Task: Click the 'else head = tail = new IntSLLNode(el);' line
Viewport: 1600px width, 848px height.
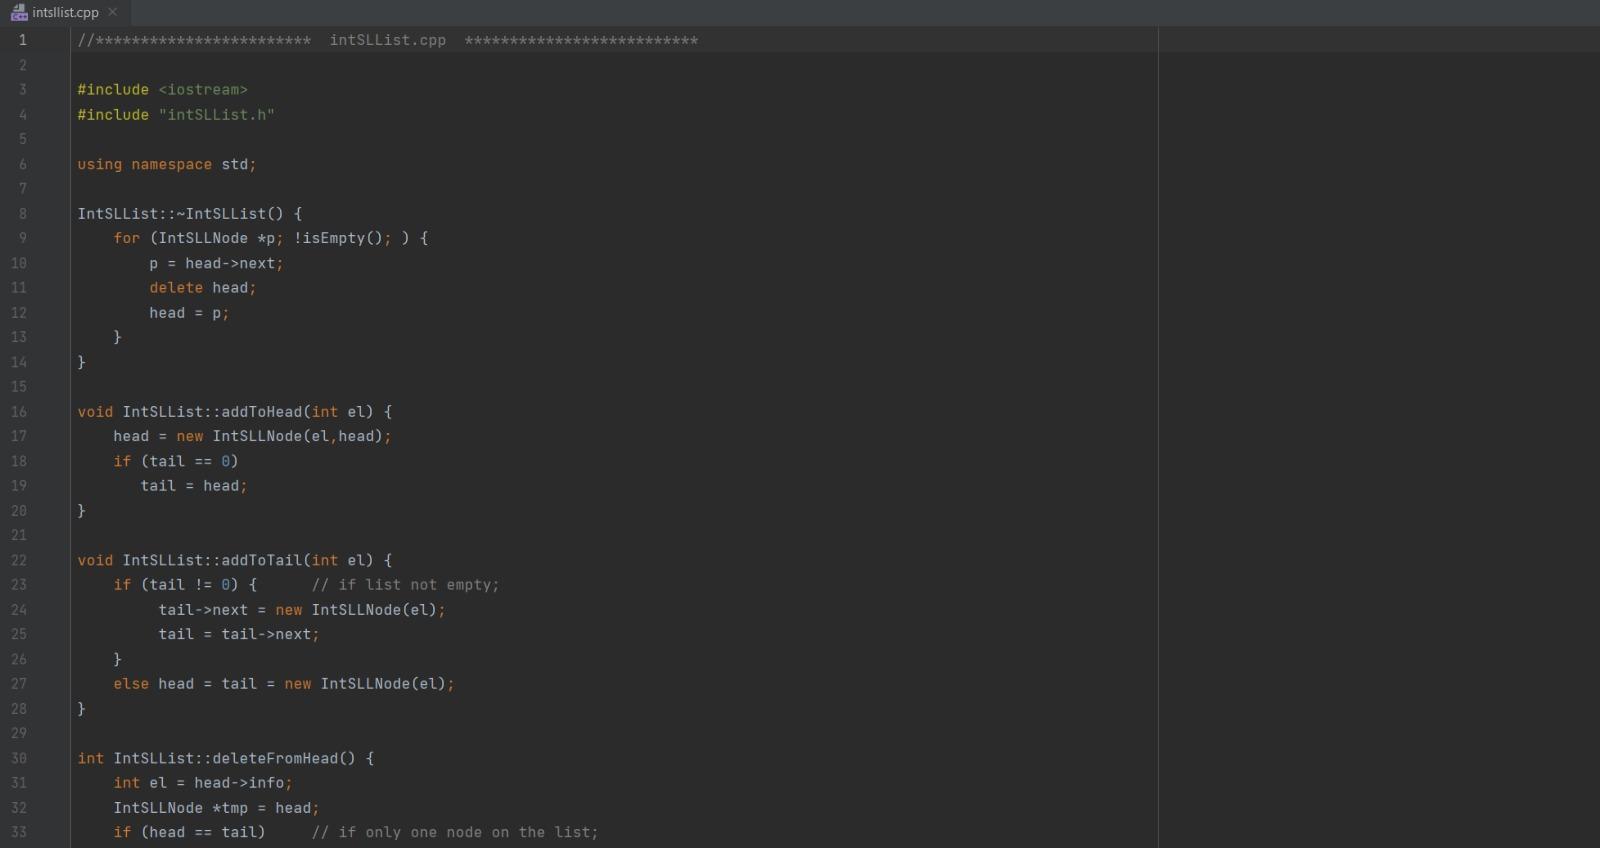Action: pos(284,684)
